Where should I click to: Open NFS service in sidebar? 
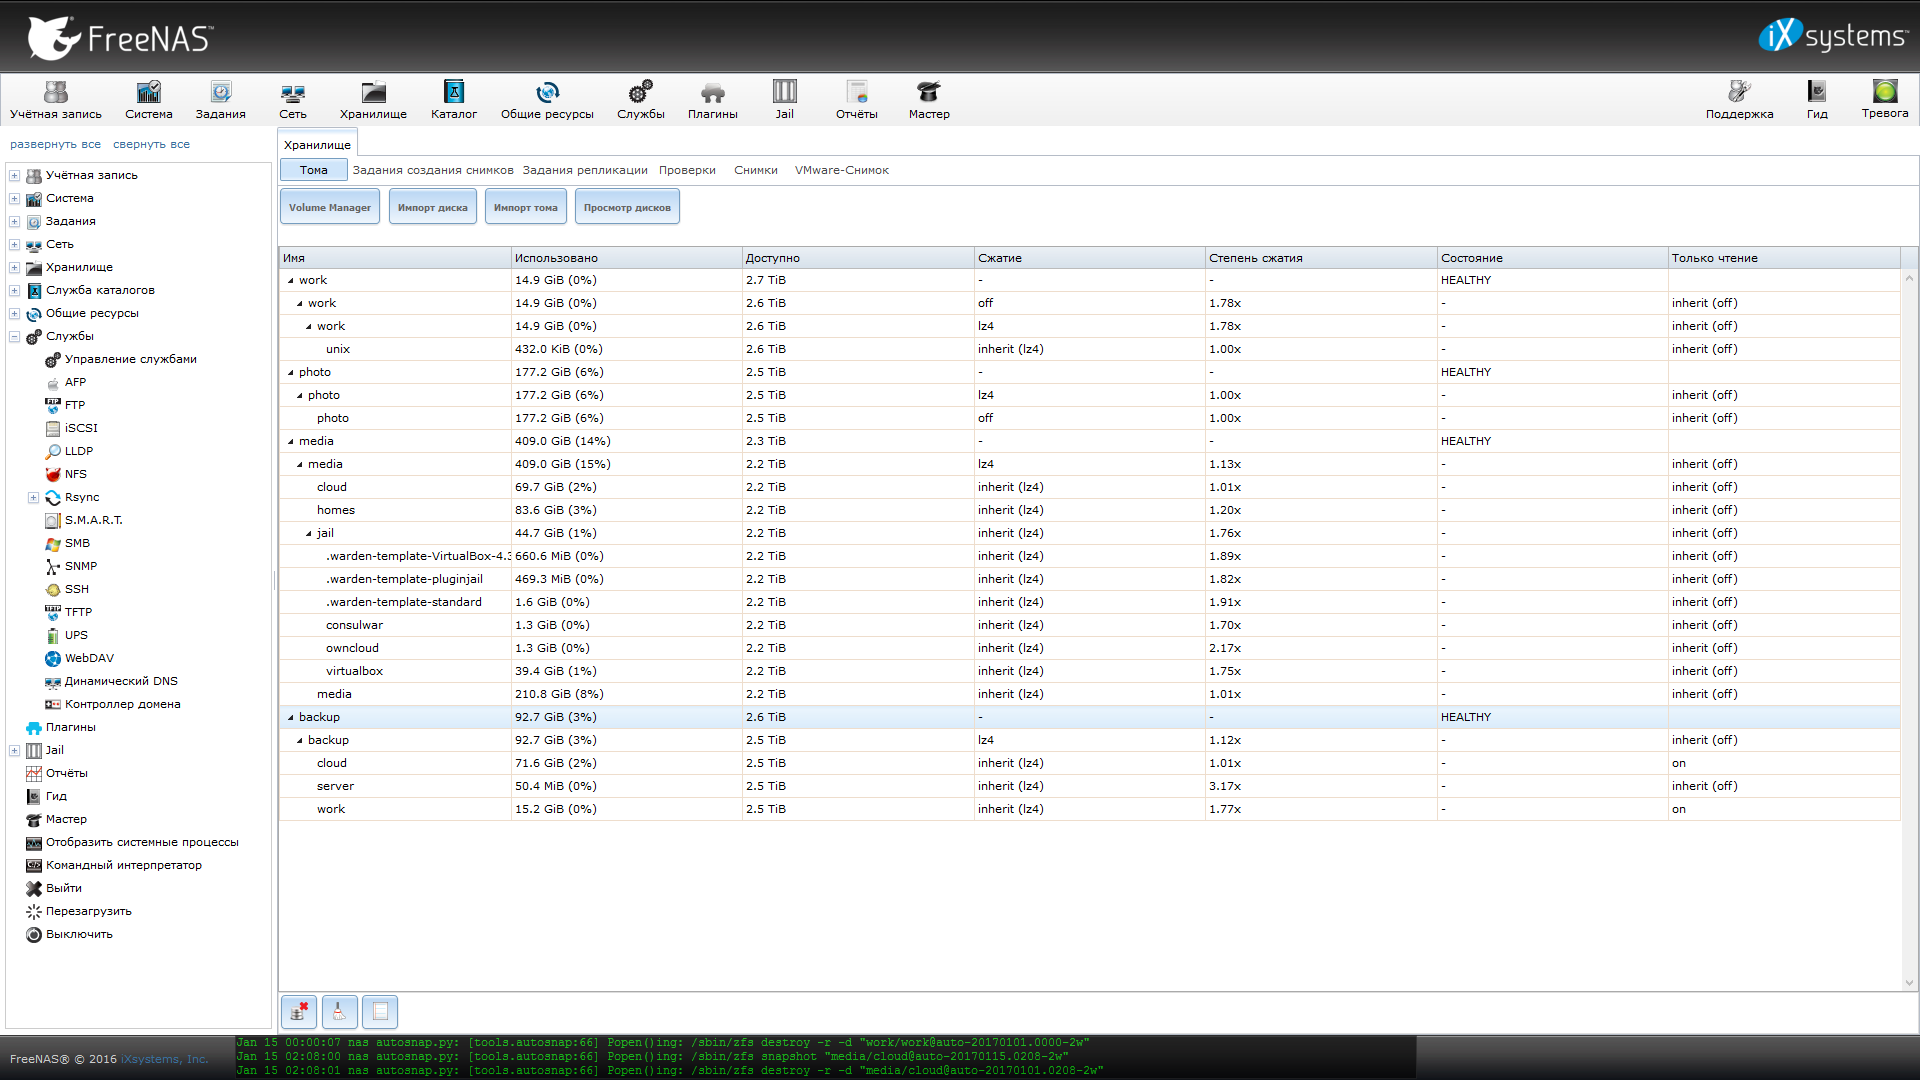click(x=76, y=474)
